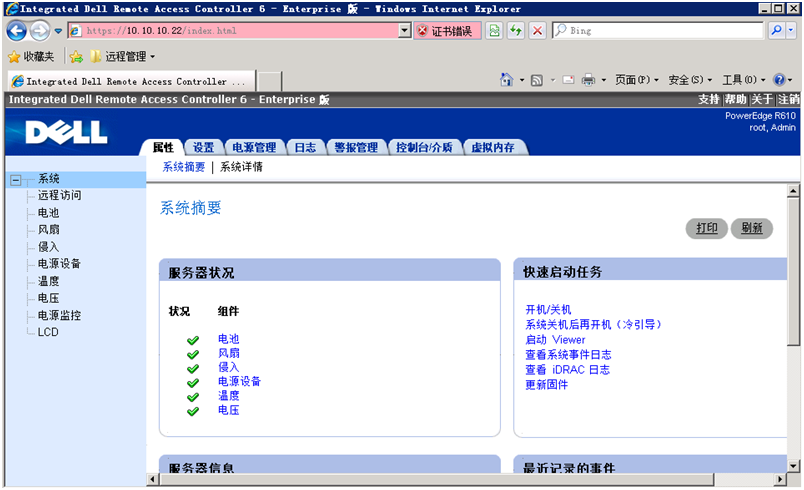The width and height of the screenshot is (804, 490).
Task: Open the 系统详情 sub-tab
Action: (x=241, y=167)
